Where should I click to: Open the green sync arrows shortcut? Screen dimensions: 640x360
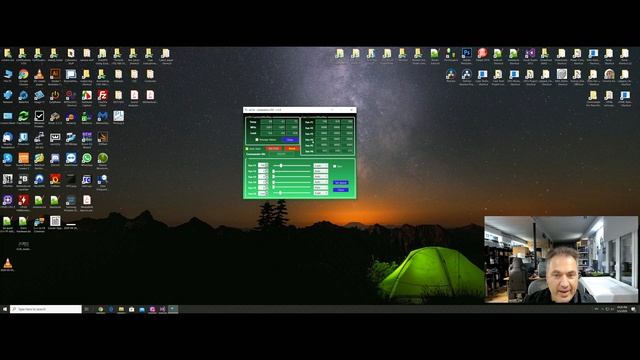[23, 116]
